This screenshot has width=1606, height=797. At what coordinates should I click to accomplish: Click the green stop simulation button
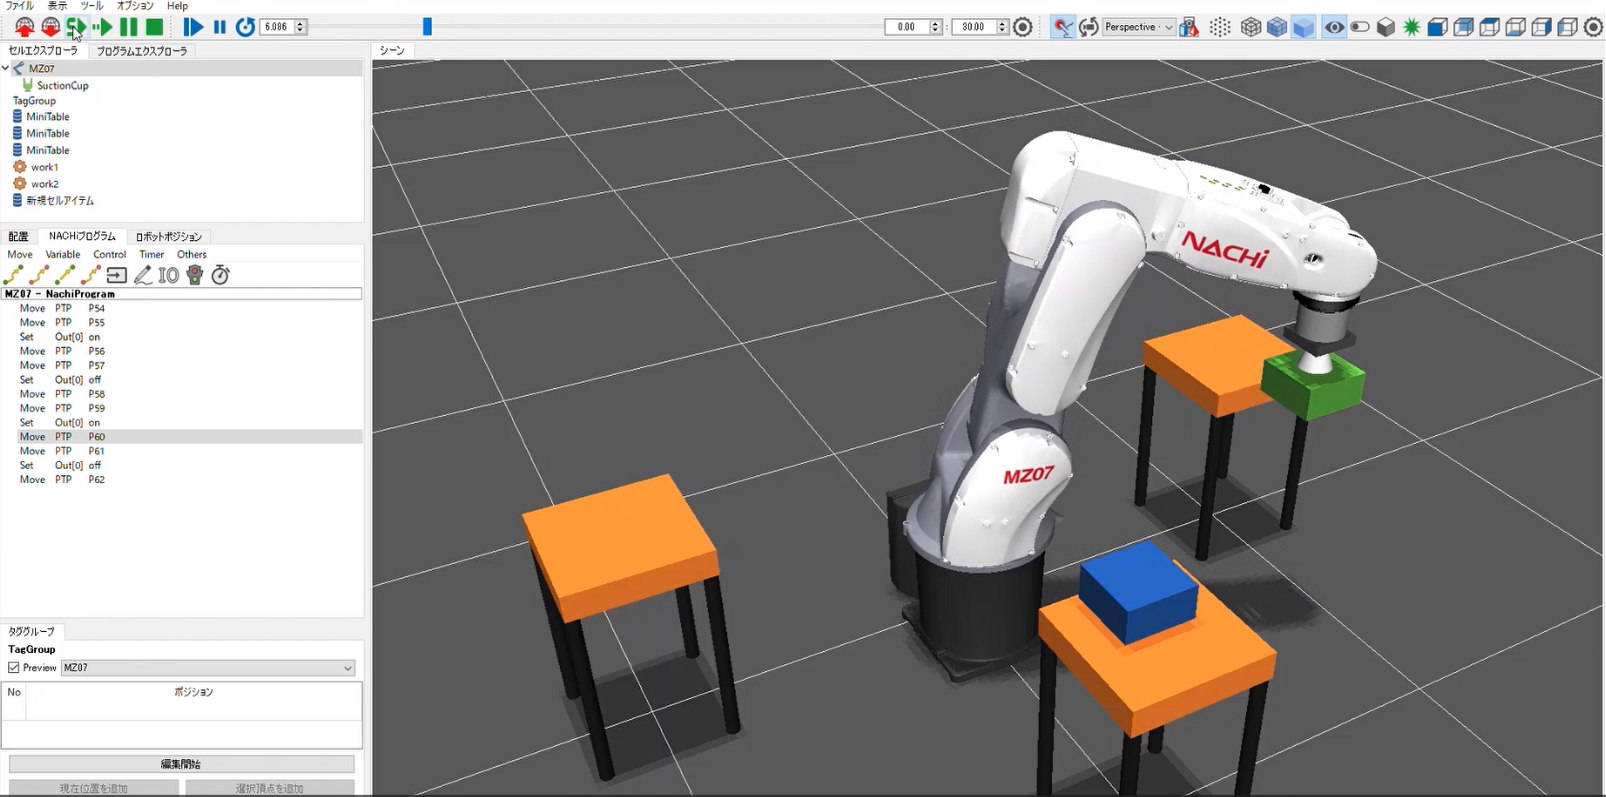tap(154, 27)
